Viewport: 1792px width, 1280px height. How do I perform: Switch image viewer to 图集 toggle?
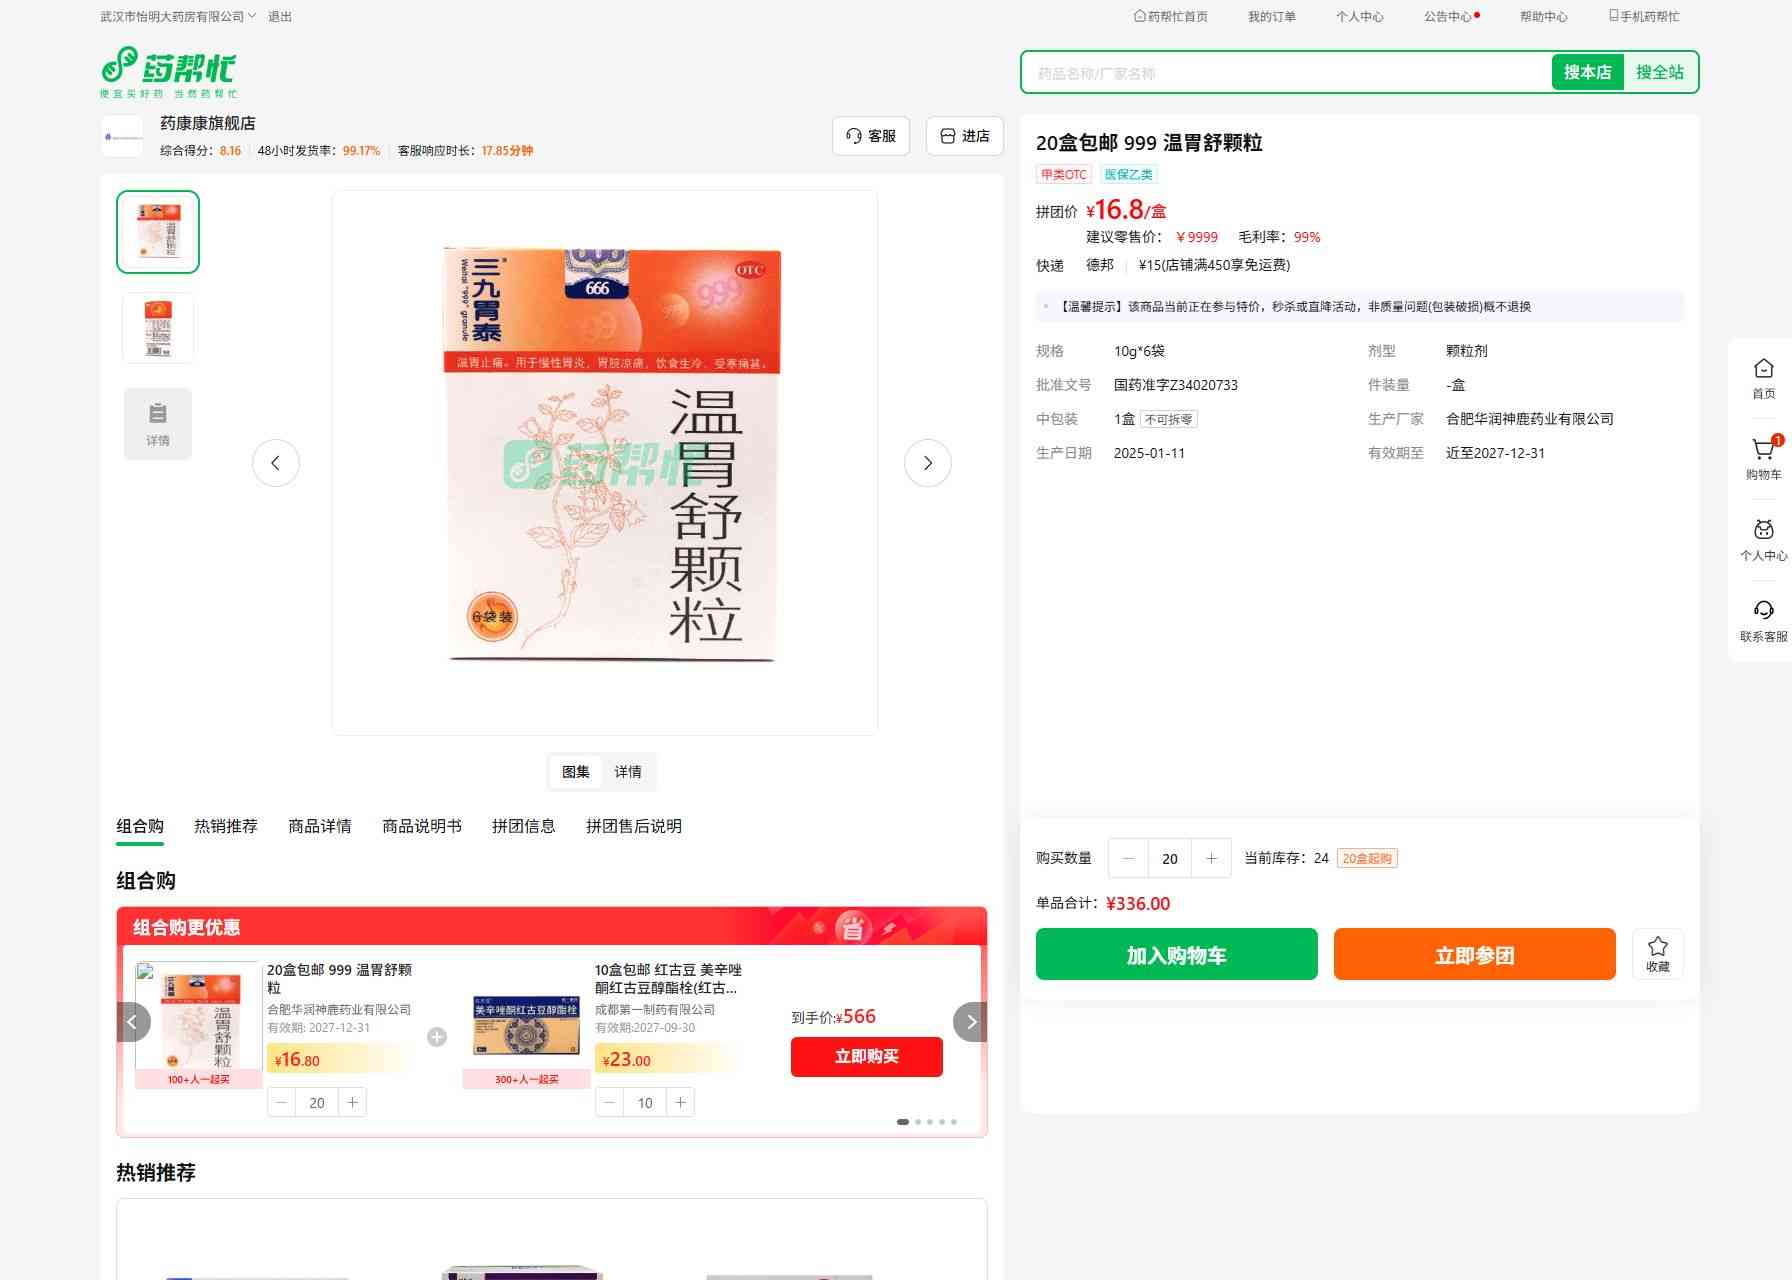point(576,772)
